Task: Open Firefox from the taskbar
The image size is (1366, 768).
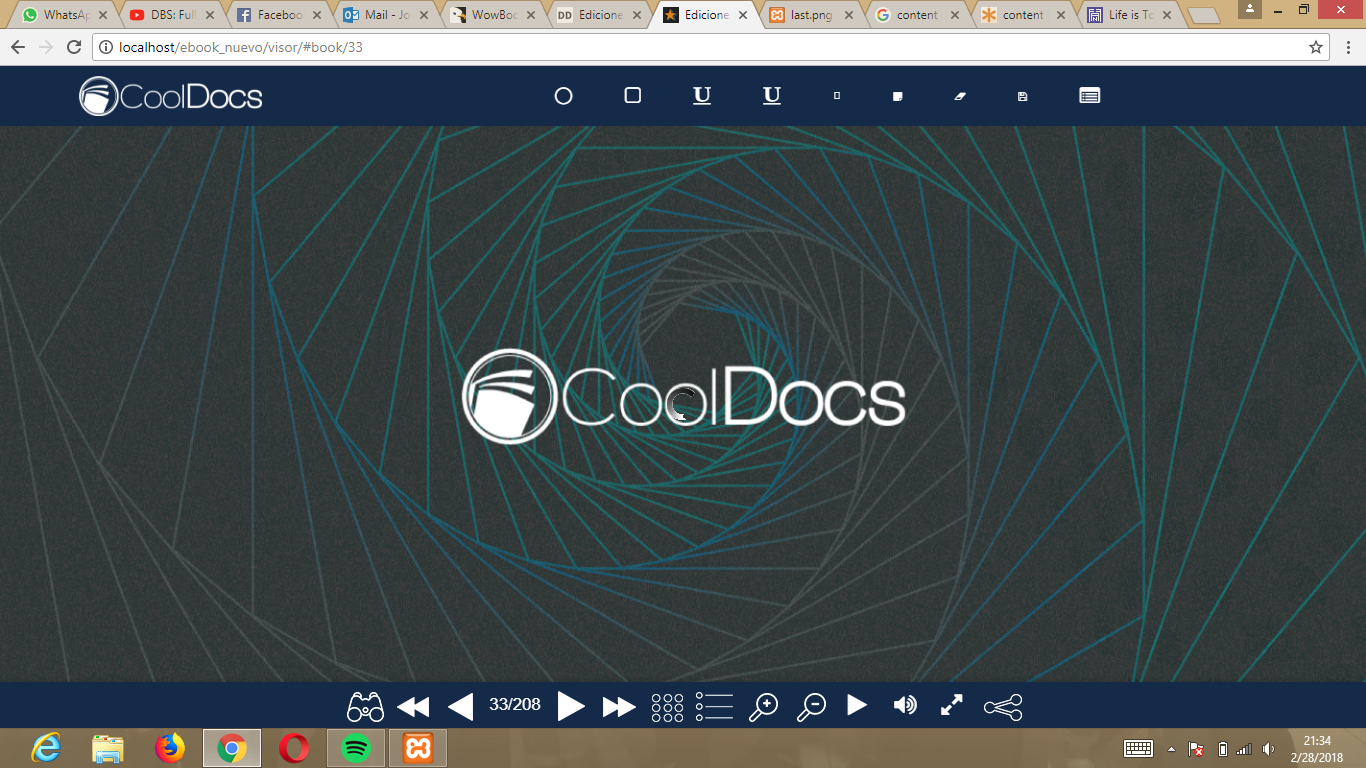Action: [170, 747]
